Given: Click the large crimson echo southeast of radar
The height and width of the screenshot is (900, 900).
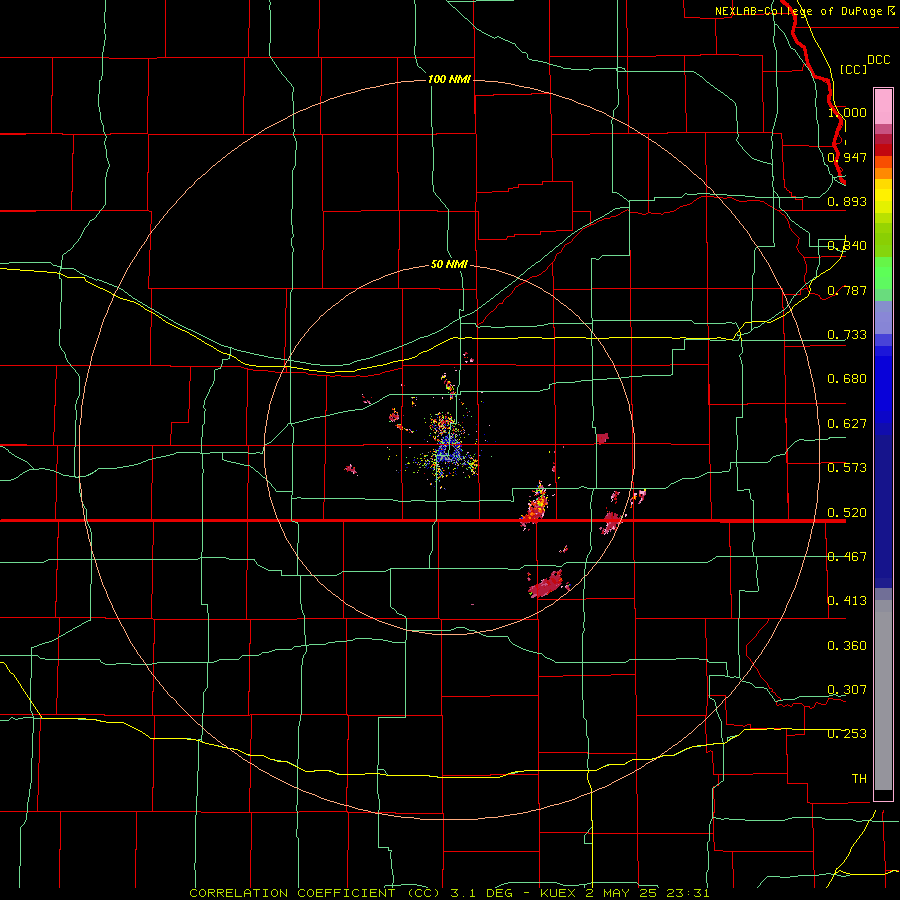Looking at the screenshot, I should click(546, 585).
